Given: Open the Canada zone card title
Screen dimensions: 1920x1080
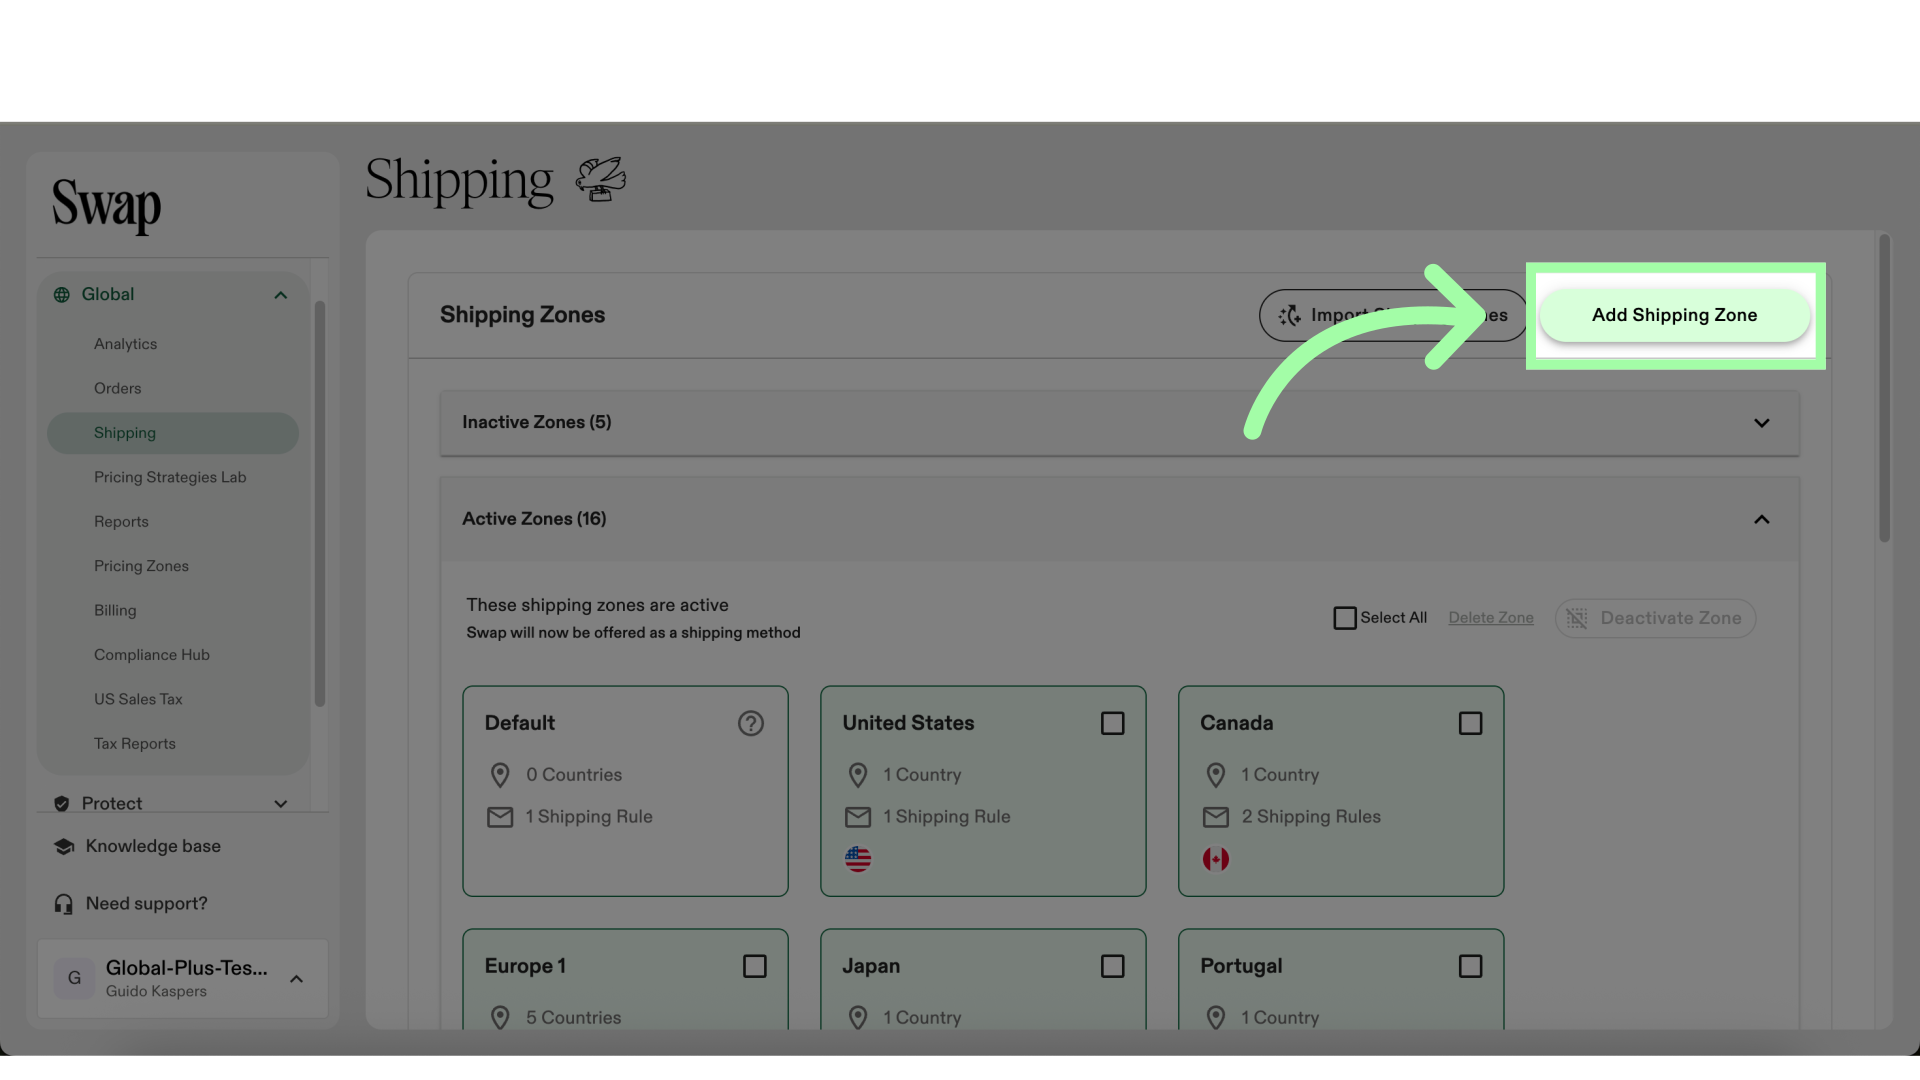Looking at the screenshot, I should (x=1236, y=723).
